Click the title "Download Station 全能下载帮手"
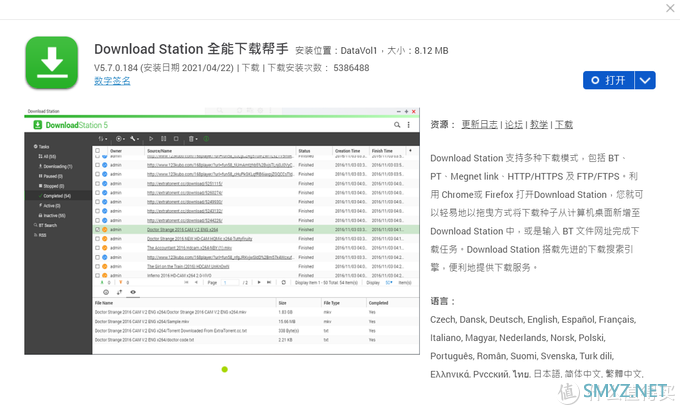 (191, 49)
